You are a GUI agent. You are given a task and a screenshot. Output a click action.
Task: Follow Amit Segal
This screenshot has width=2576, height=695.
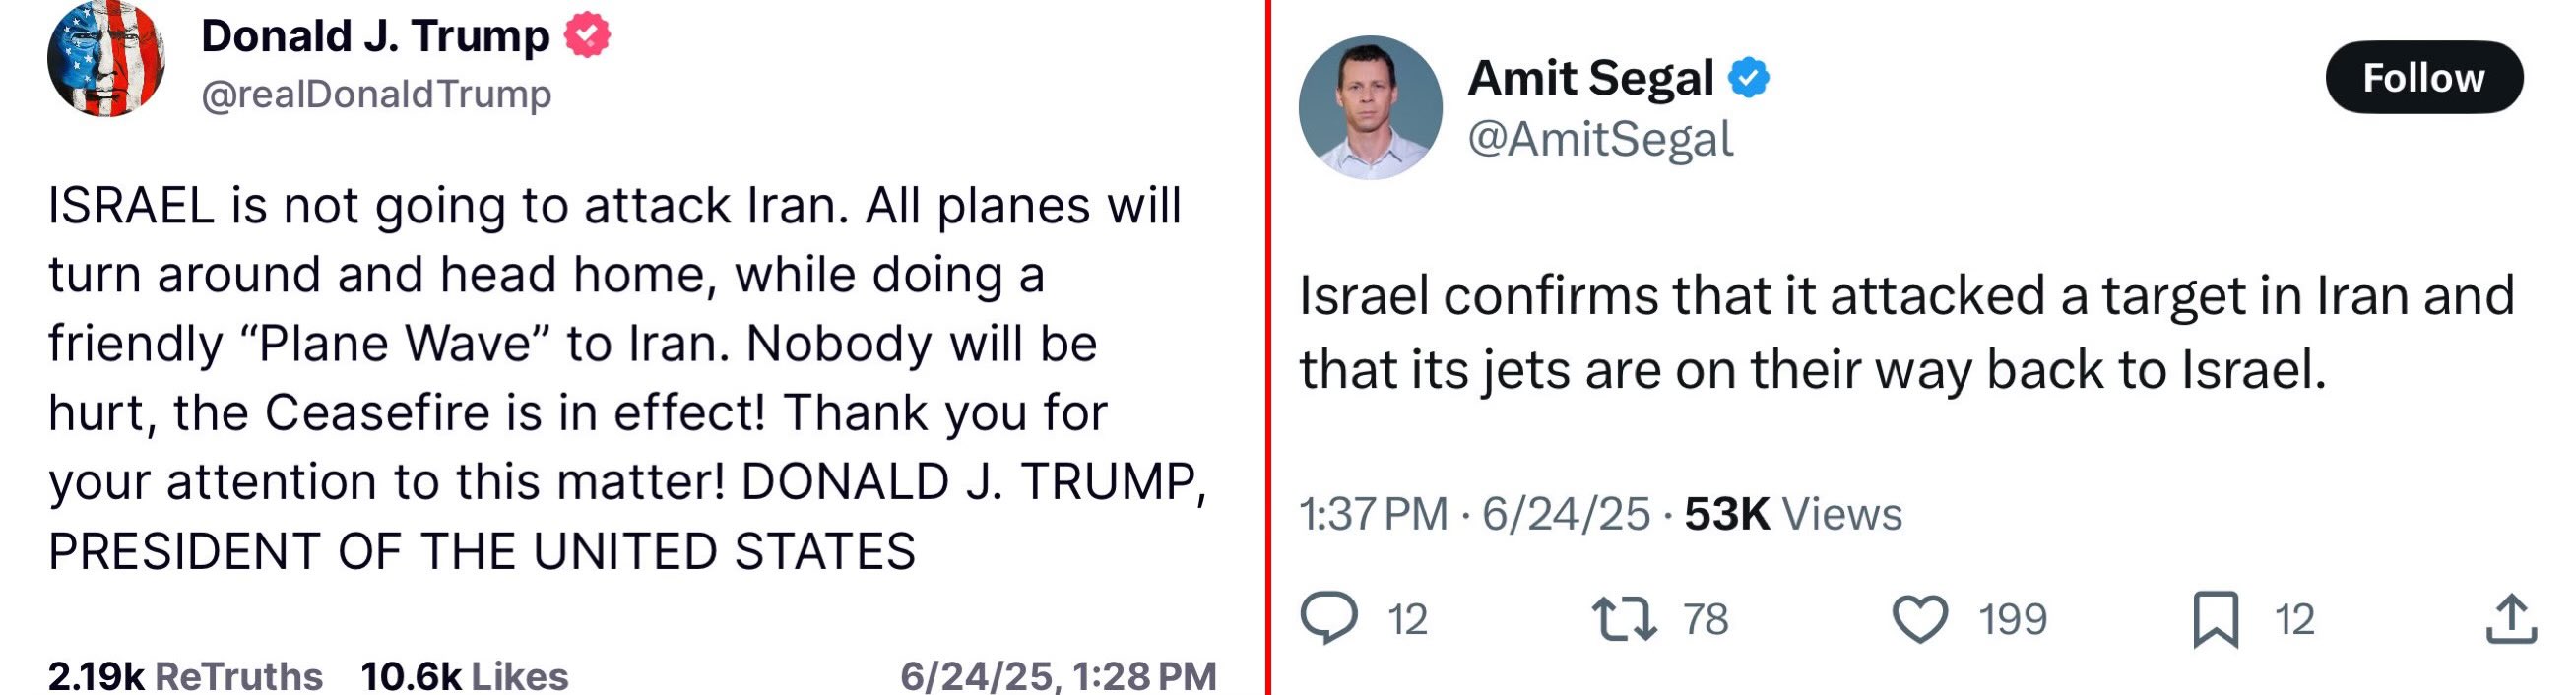pyautogui.click(x=2423, y=77)
